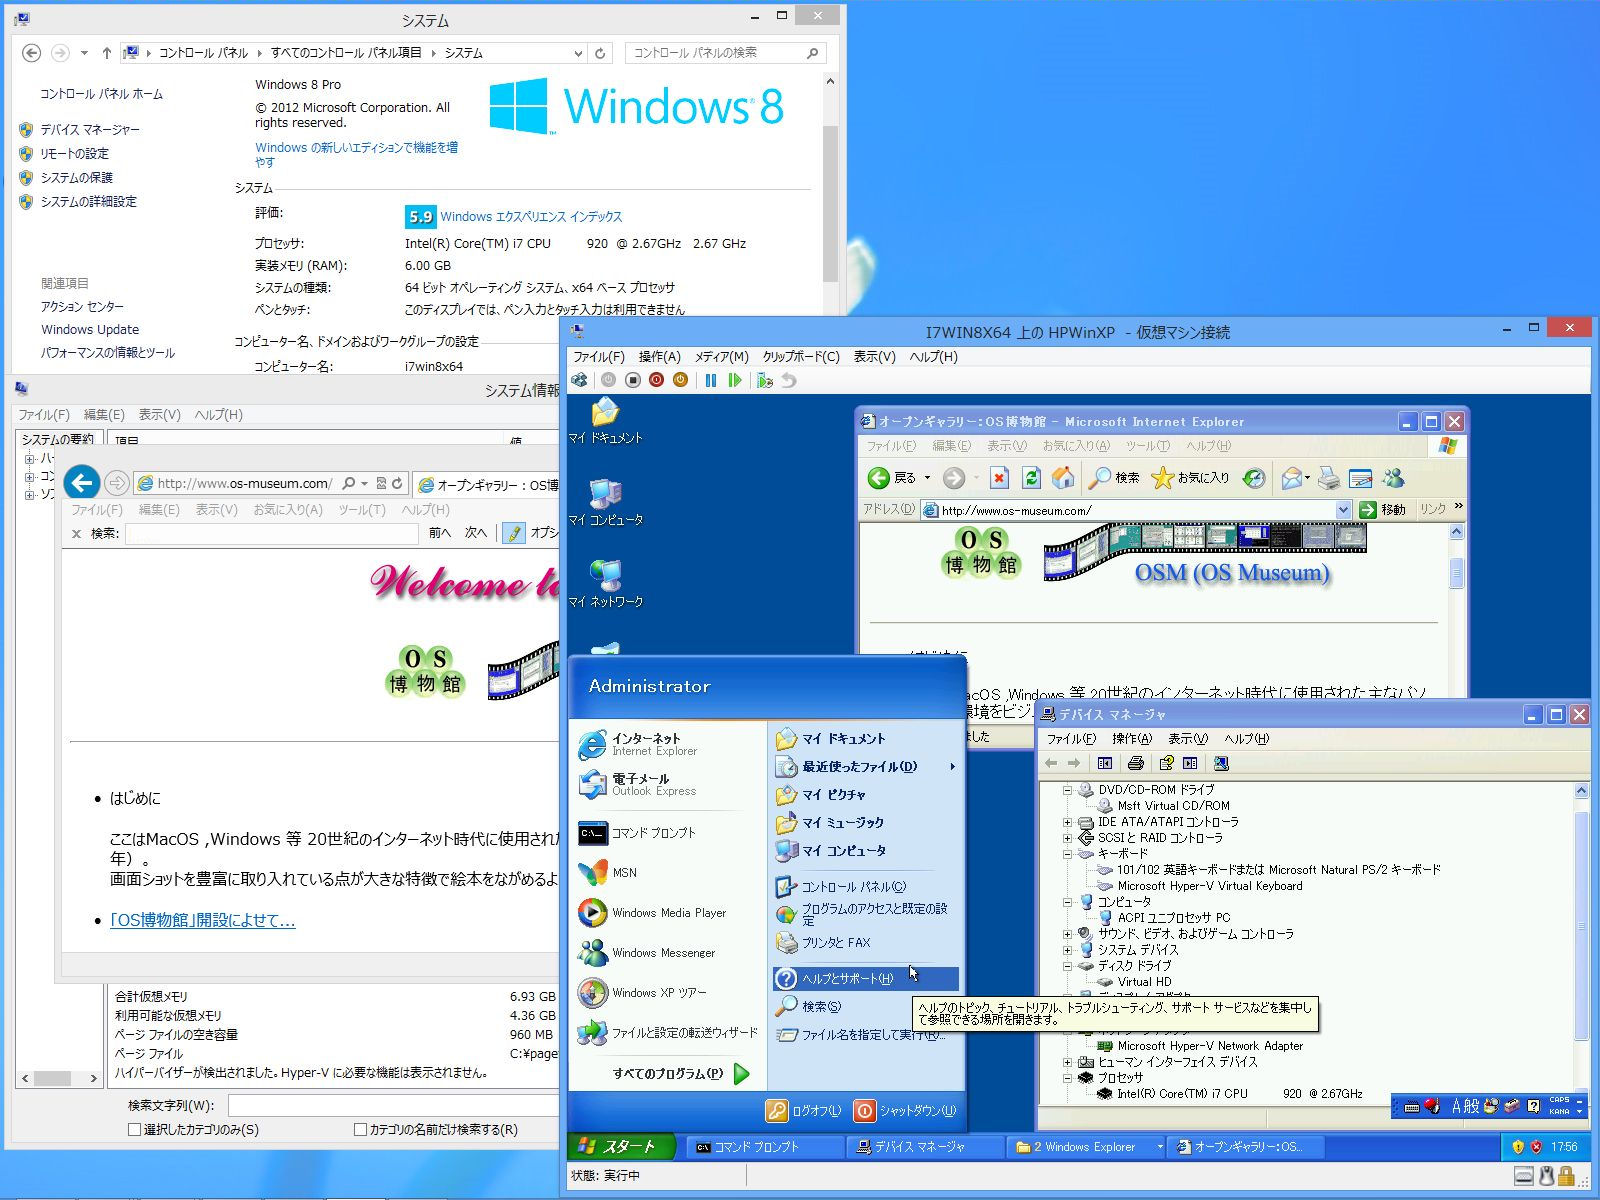Click 「OS博物館」開設によせて… link
The width and height of the screenshot is (1600, 1200).
point(202,920)
